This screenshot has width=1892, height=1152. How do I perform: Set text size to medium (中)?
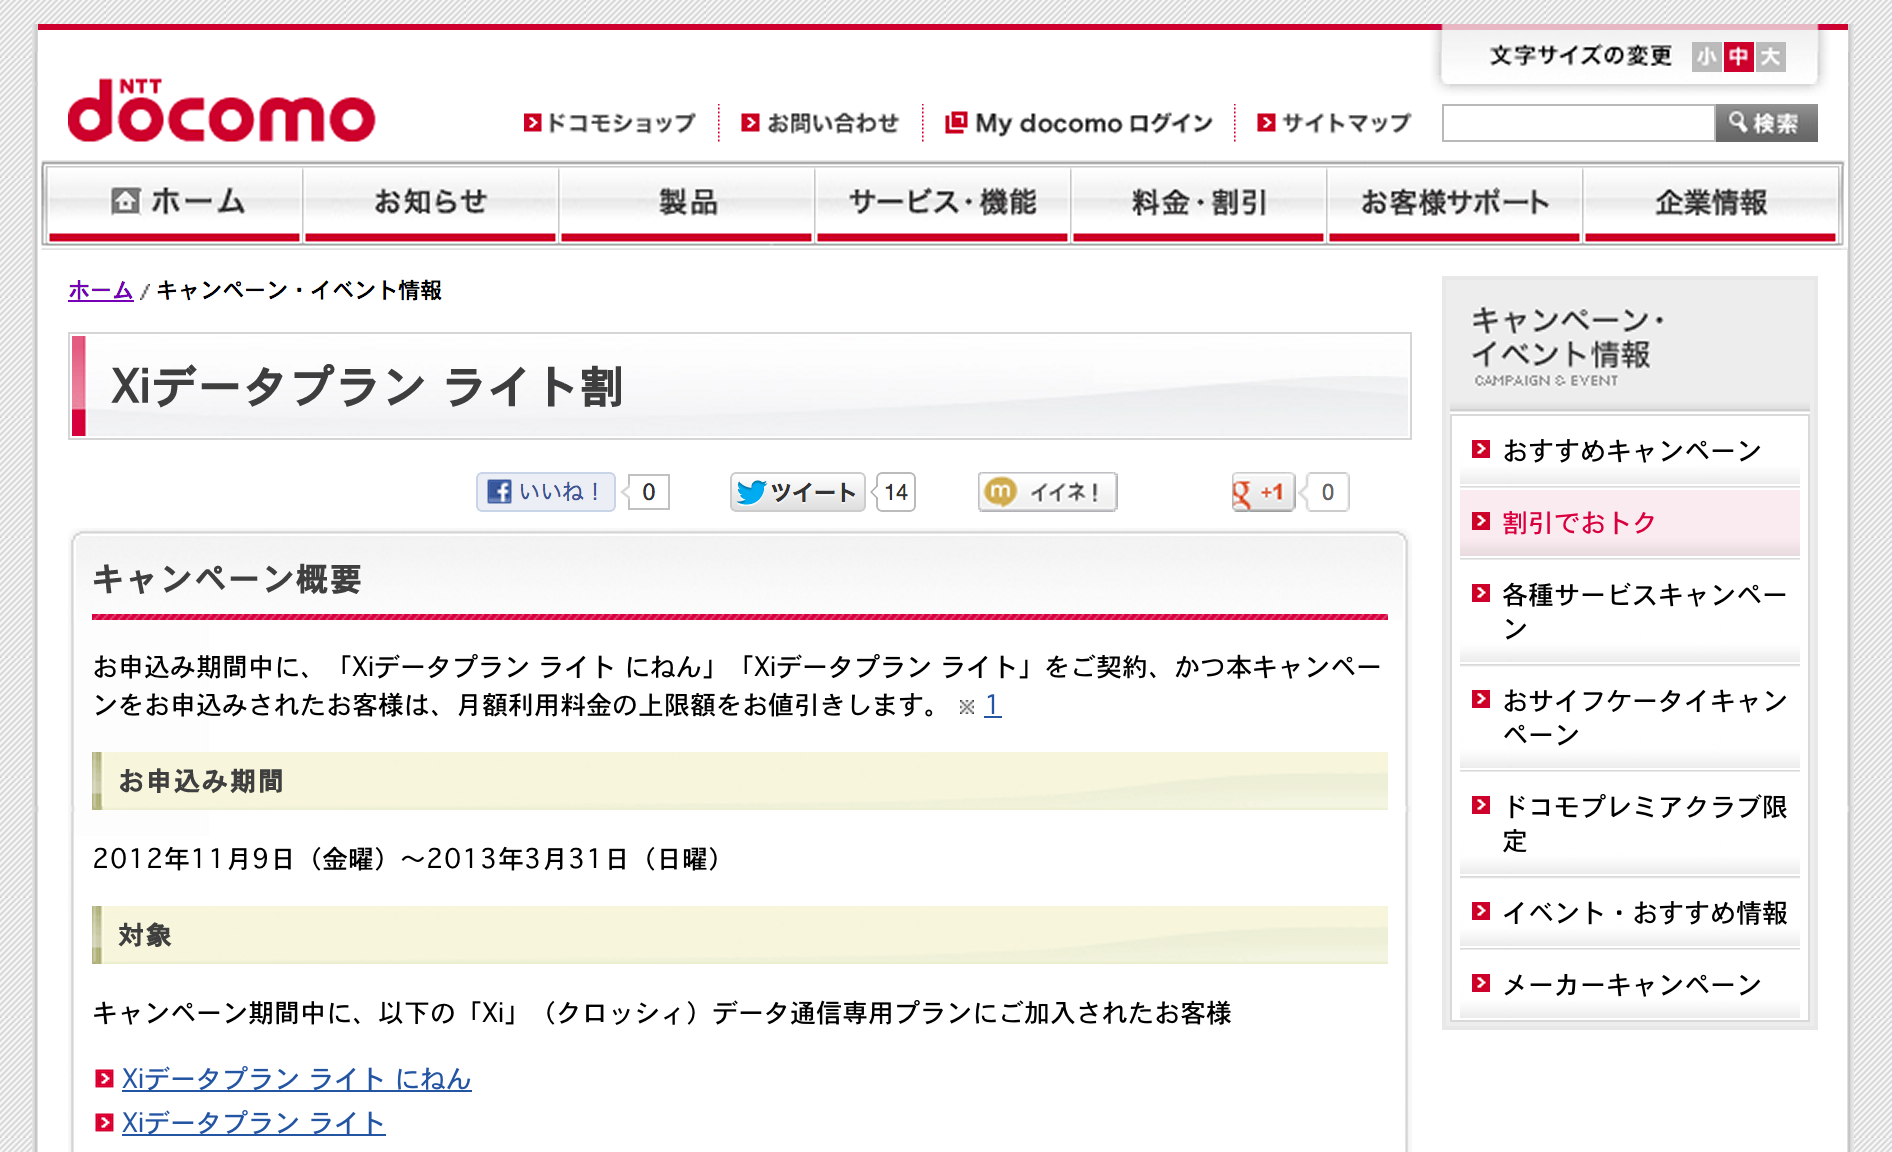1739,57
